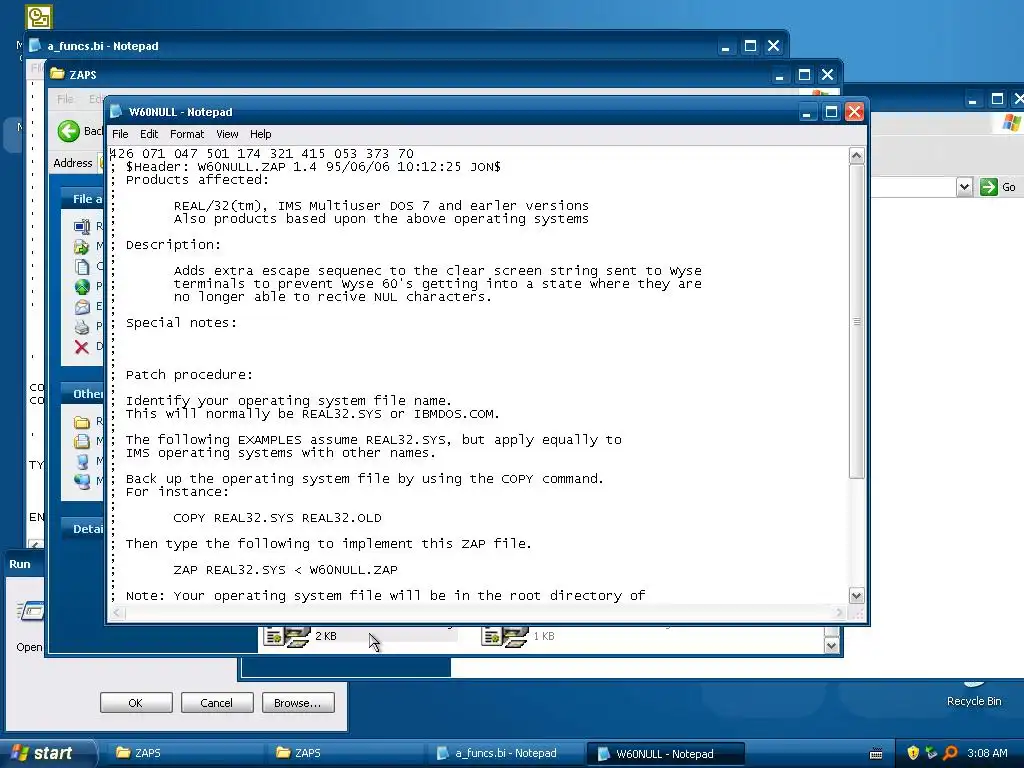
Task: Select the 1 KB file icon in ZAPS
Action: tap(504, 637)
